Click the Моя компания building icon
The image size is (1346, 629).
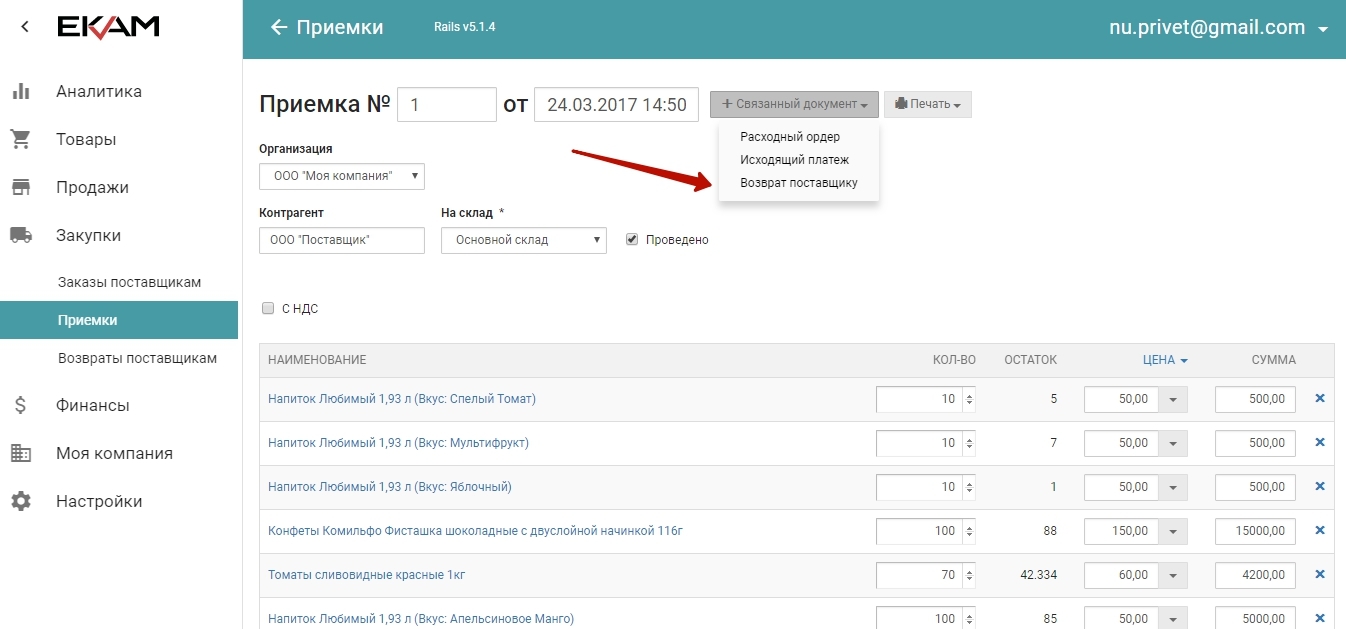click(20, 454)
